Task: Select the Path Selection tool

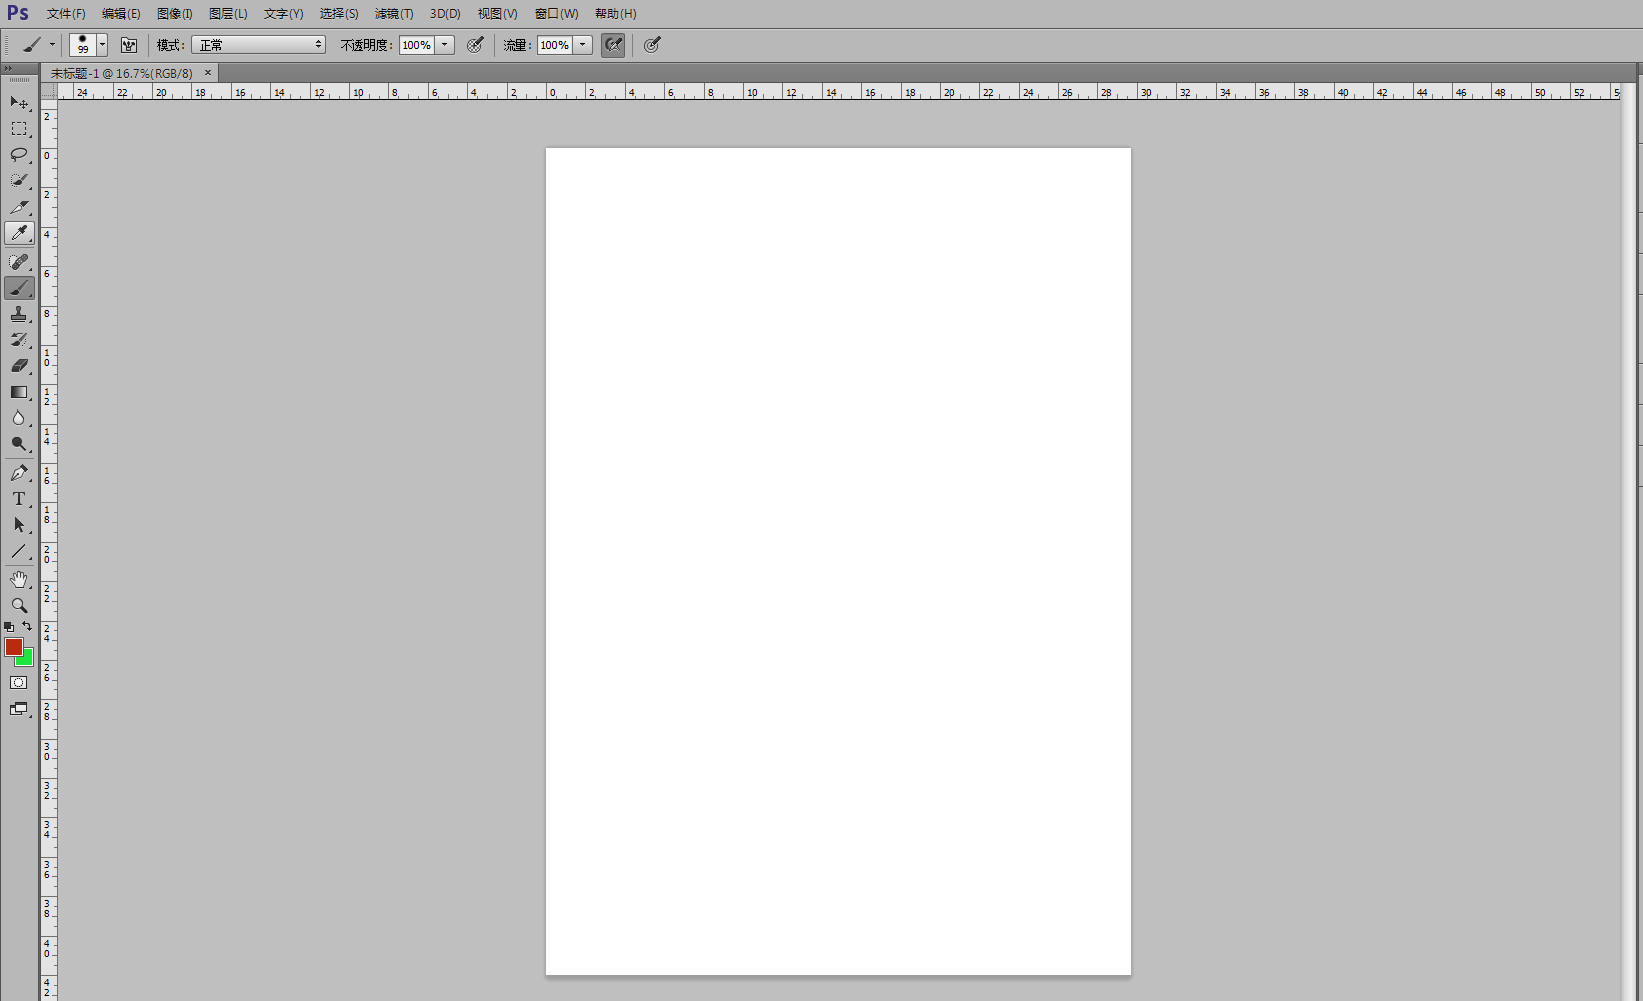Action: pos(19,525)
